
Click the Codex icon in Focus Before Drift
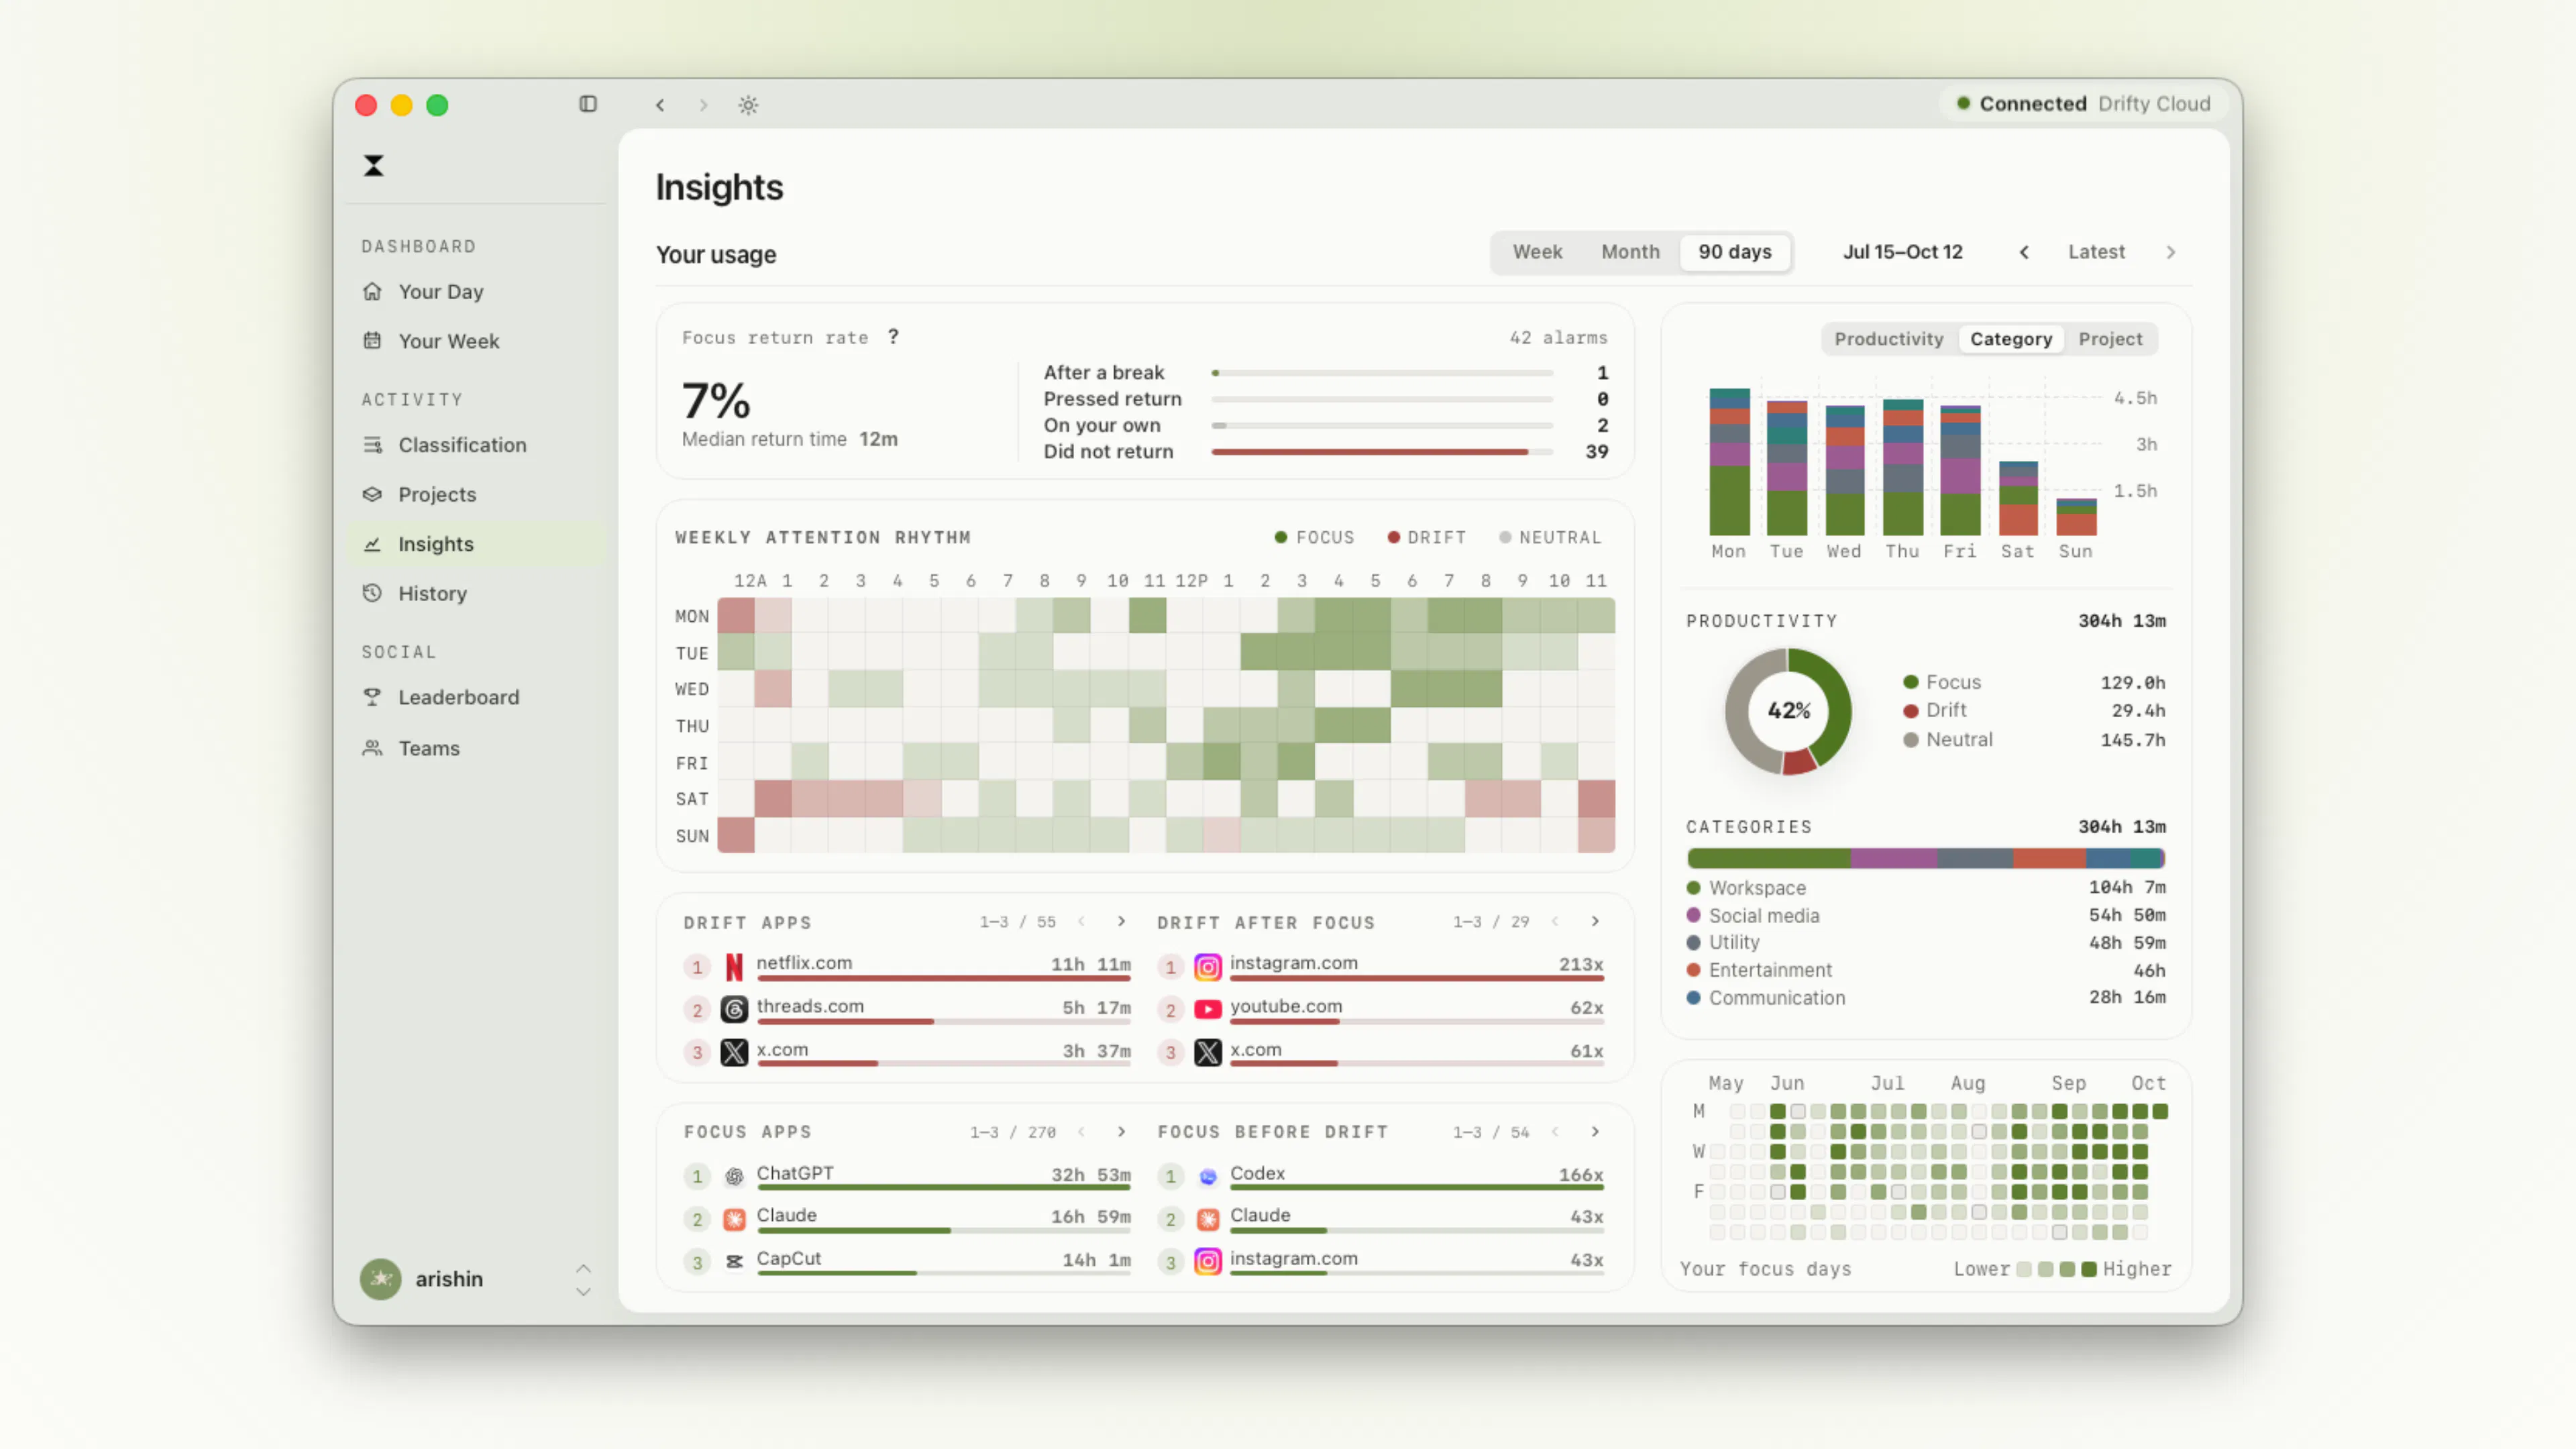tap(1208, 1176)
